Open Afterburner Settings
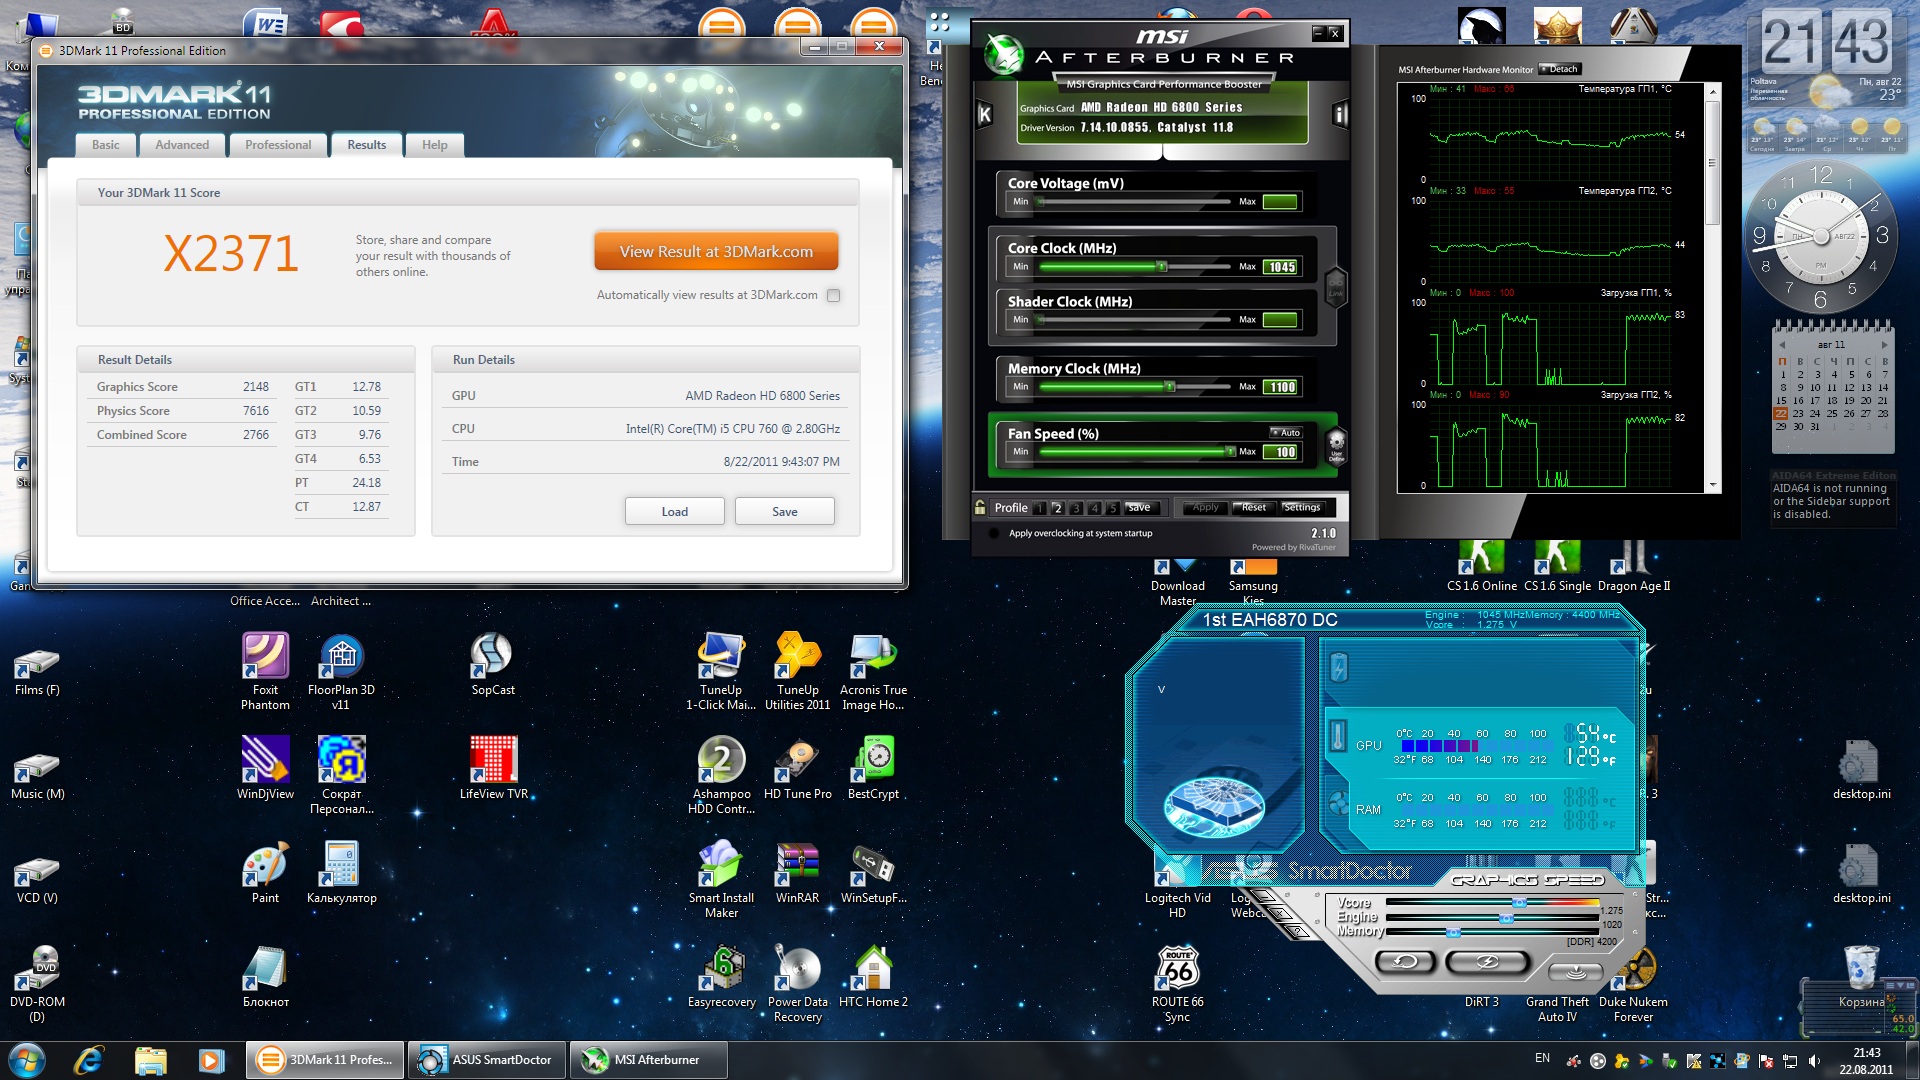The image size is (1920, 1080). [x=1301, y=508]
